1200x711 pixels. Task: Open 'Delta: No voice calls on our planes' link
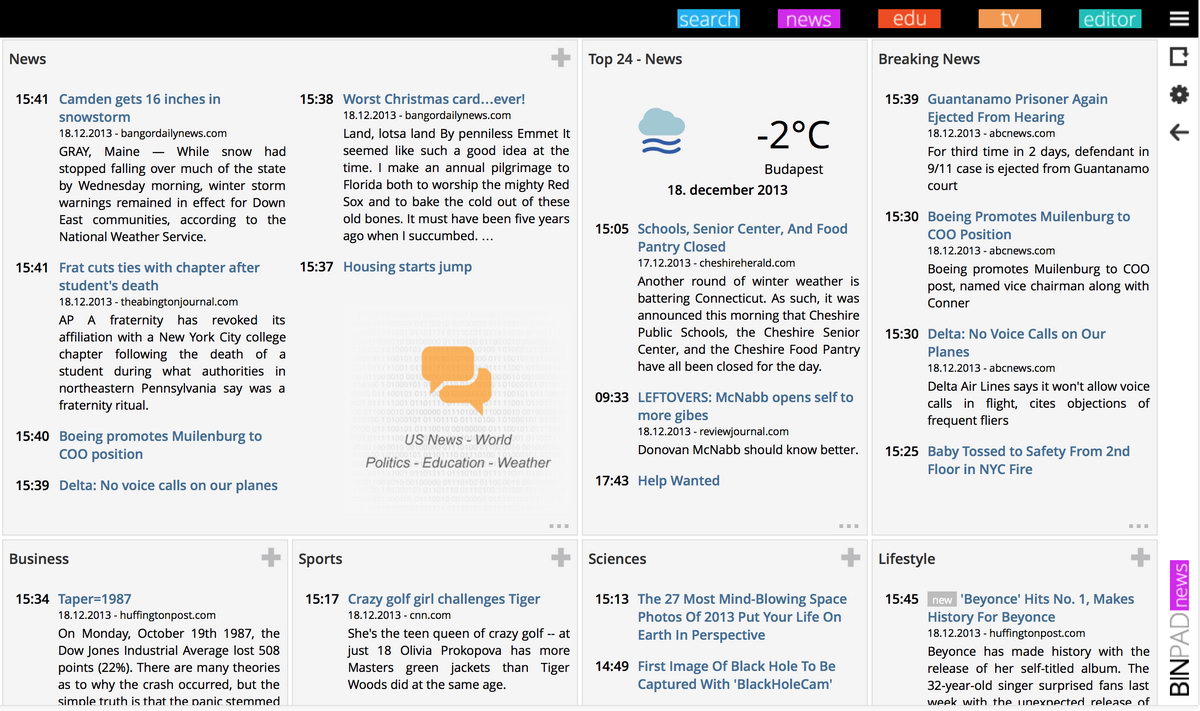point(168,485)
